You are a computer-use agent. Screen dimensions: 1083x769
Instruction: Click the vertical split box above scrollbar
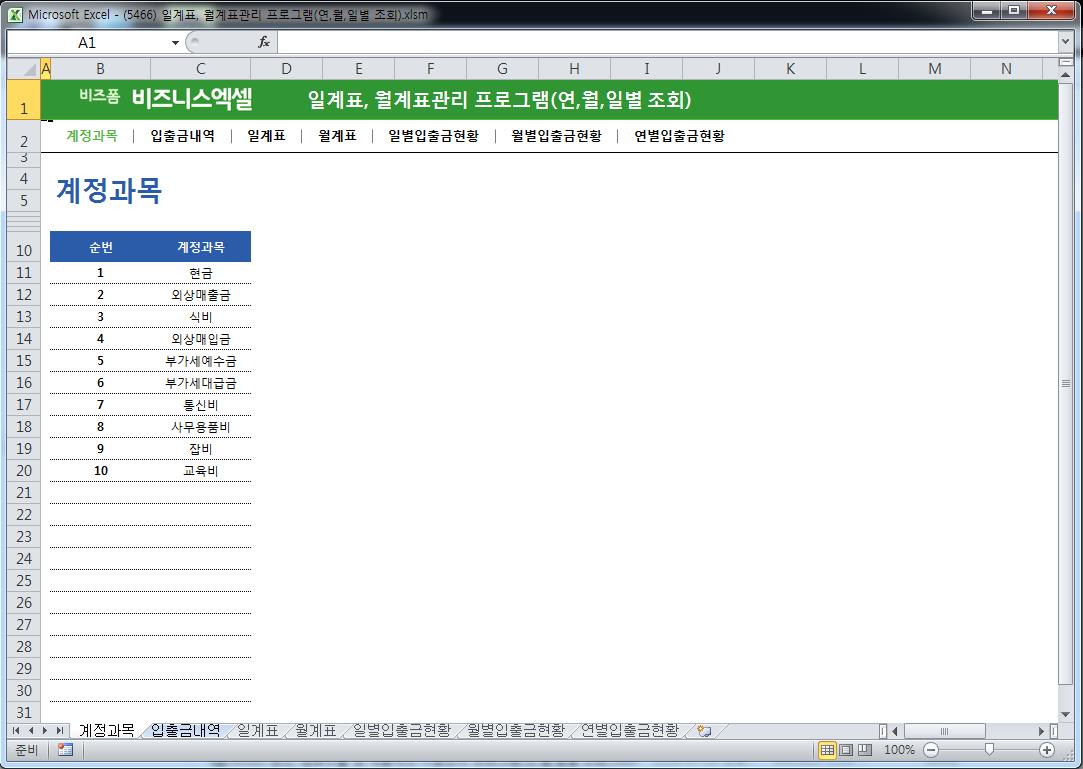point(1065,62)
